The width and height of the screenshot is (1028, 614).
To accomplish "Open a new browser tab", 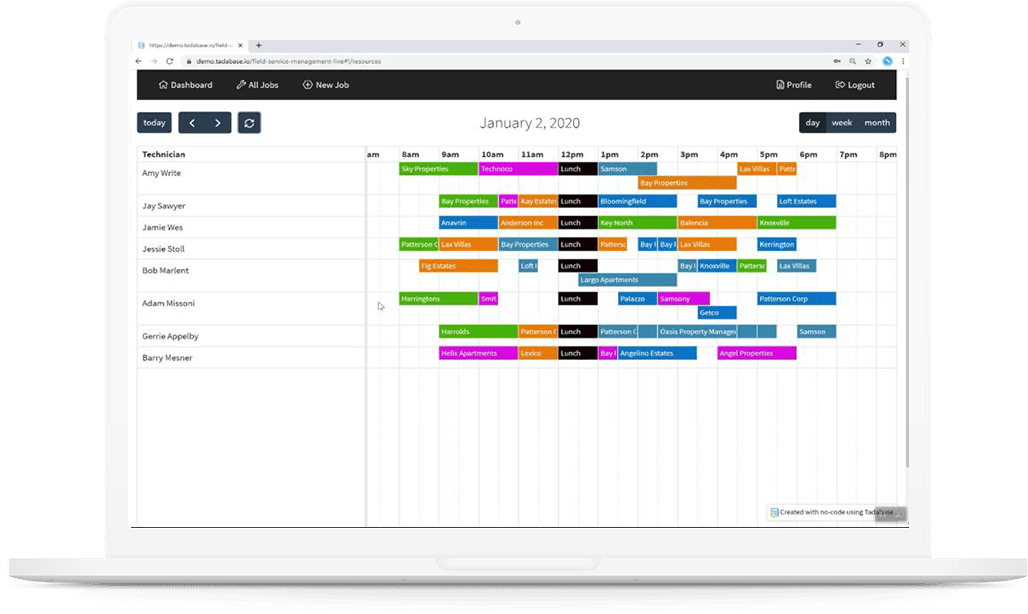I will pos(259,45).
